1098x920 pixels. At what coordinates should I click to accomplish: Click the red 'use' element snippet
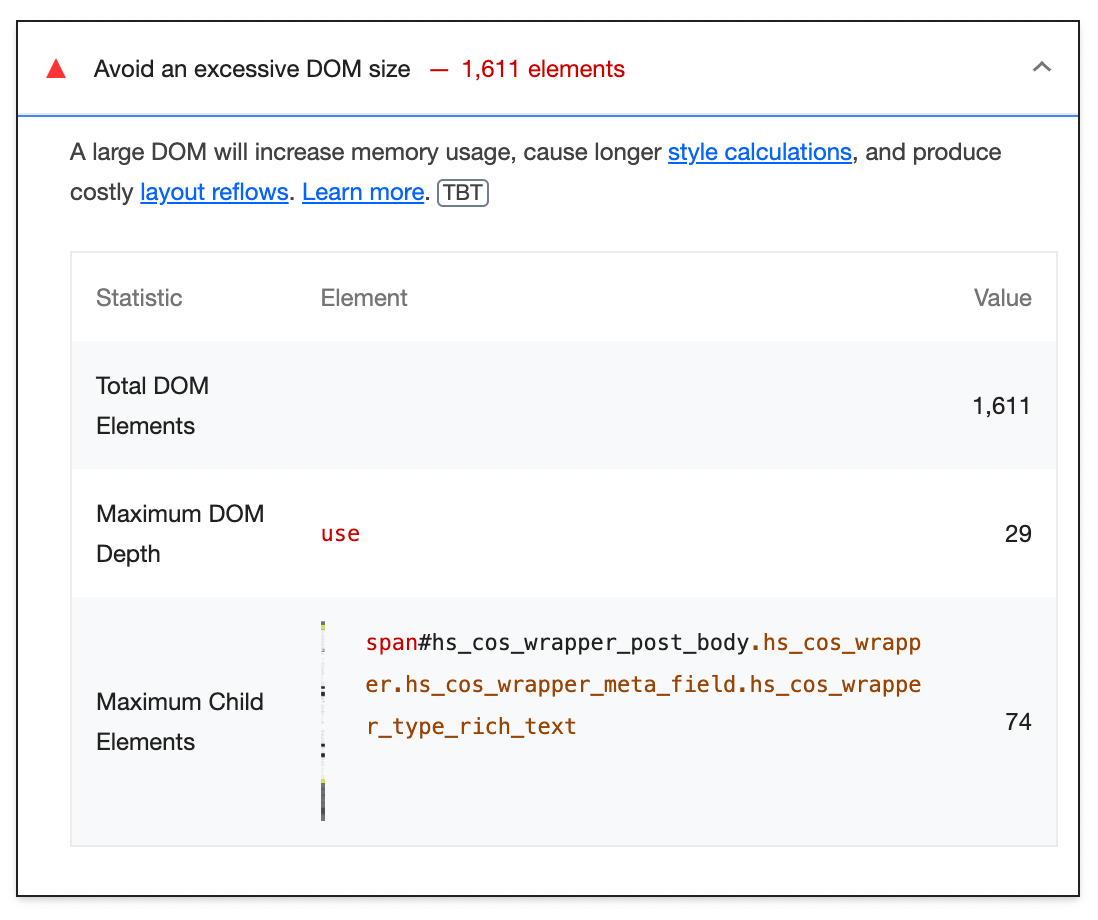coord(340,533)
